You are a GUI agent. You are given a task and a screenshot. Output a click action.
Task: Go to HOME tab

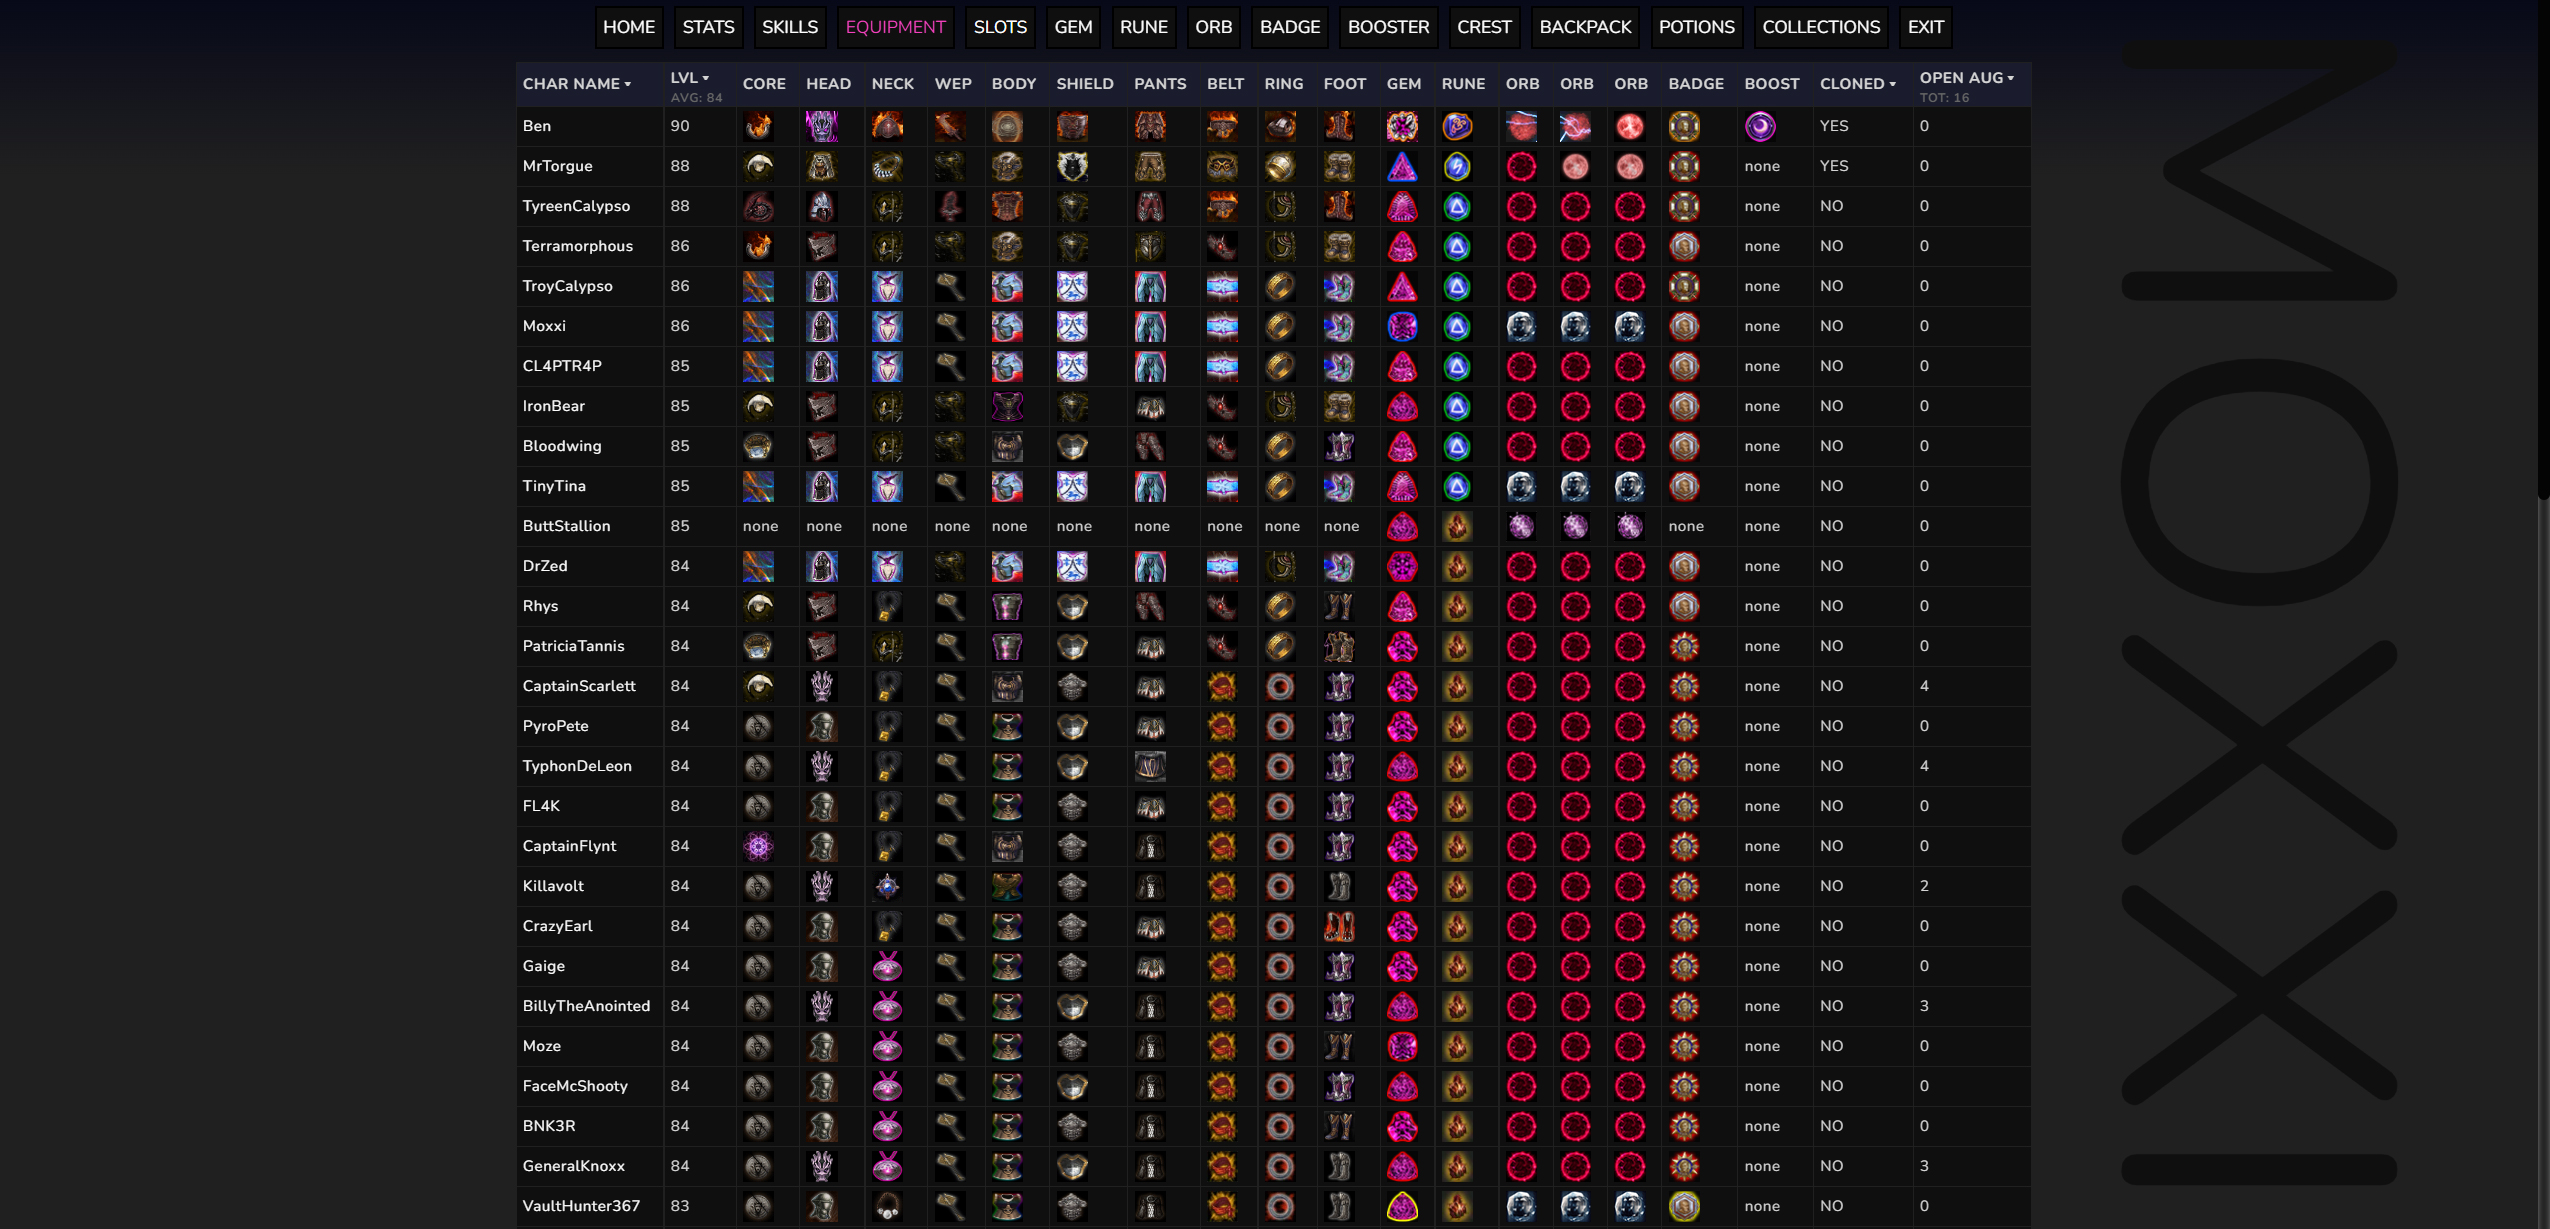[629, 27]
